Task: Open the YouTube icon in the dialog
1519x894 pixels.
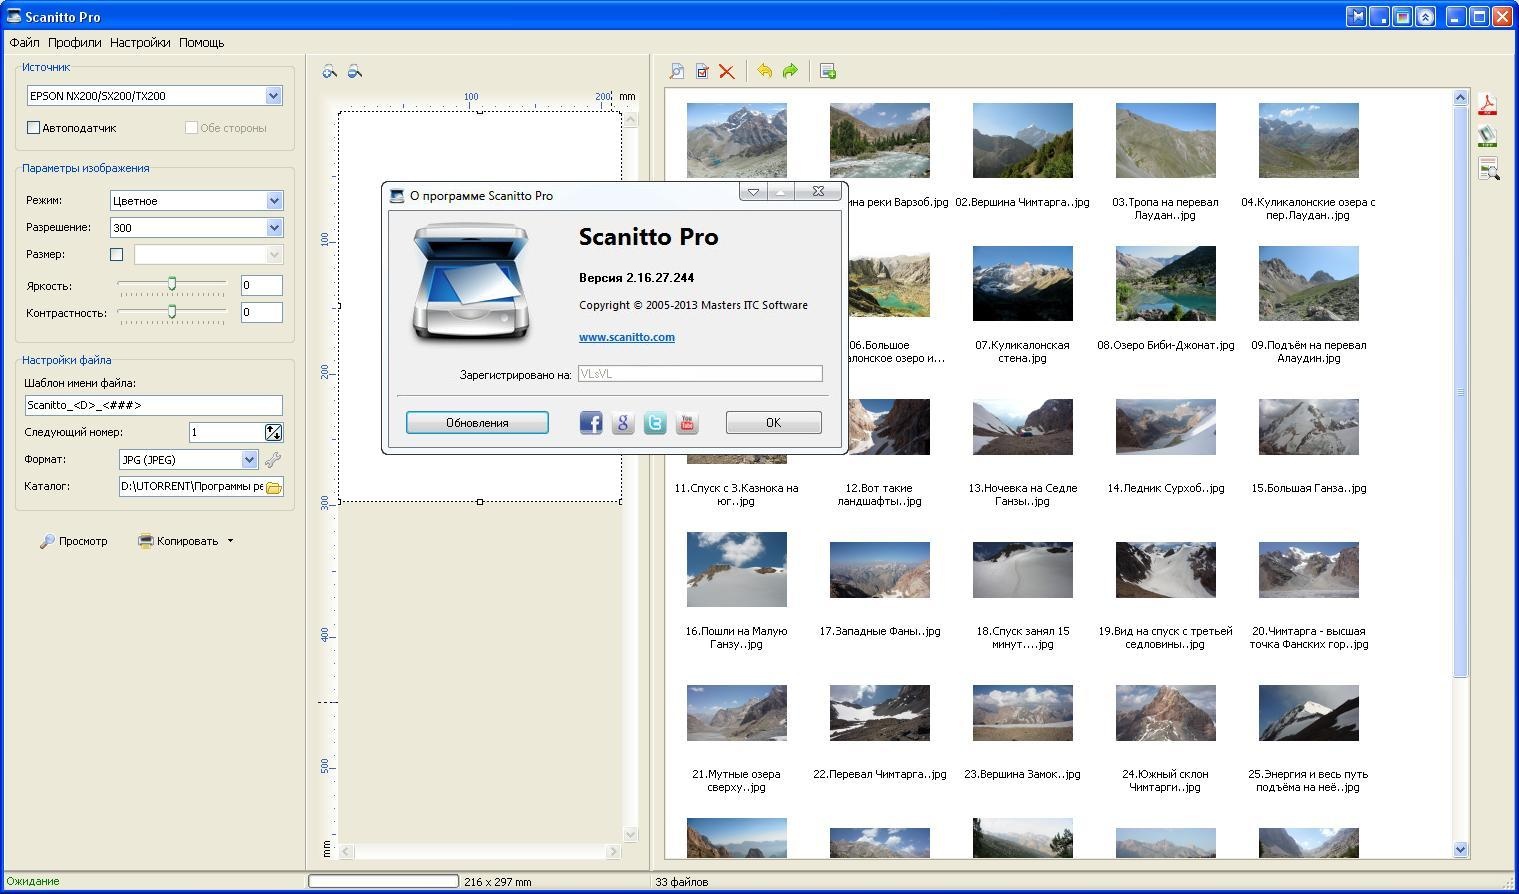Action: coord(687,423)
